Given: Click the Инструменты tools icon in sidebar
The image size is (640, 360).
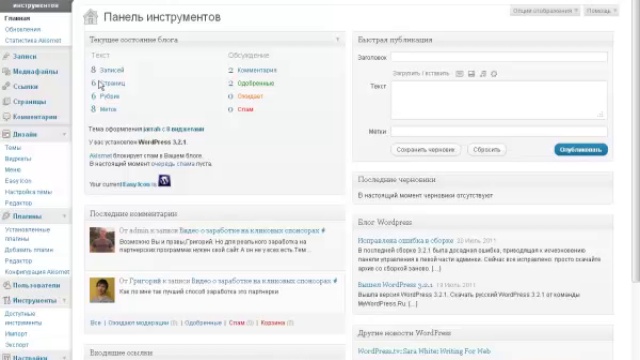Looking at the screenshot, I should tap(6, 300).
